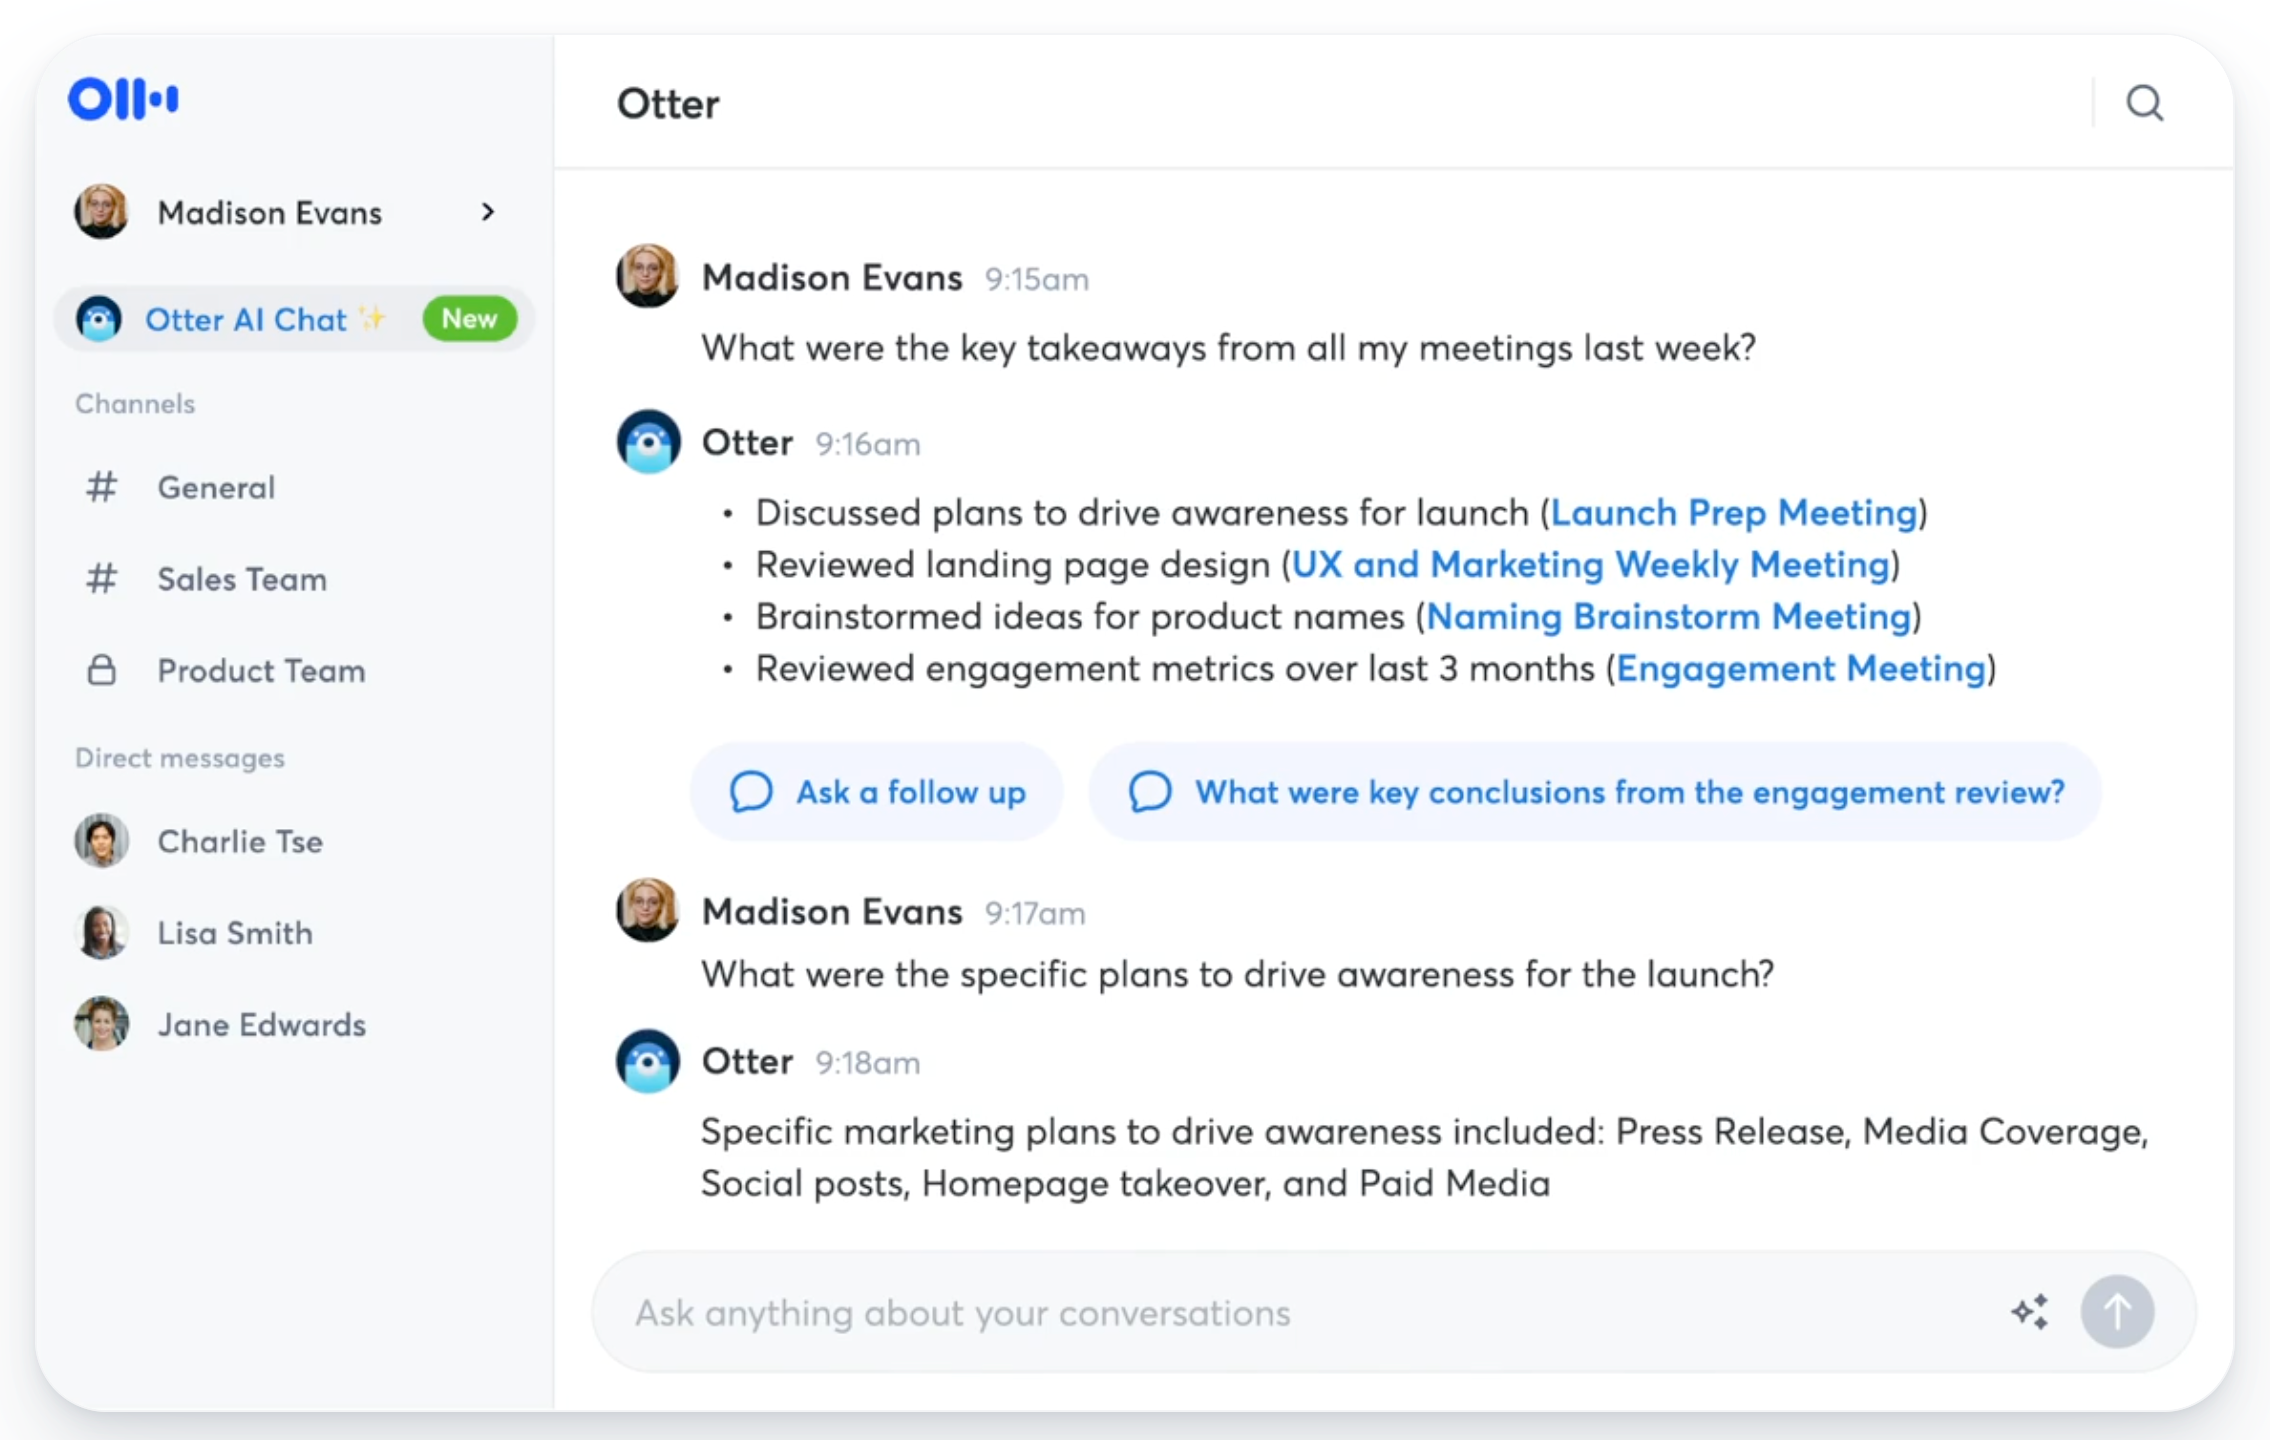
Task: Click the search magnifier icon
Action: [2143, 102]
